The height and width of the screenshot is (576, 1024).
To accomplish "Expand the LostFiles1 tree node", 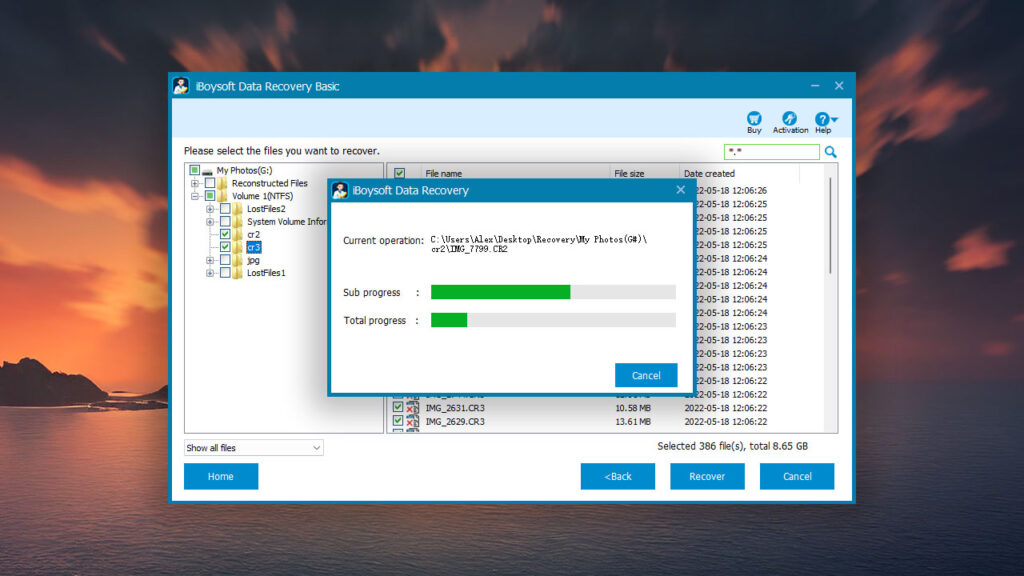I will 210,271.
